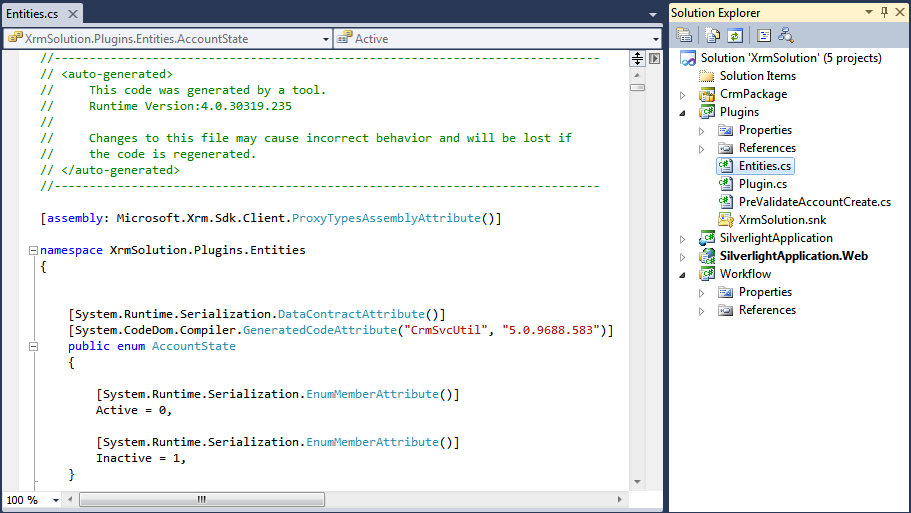Open Properties from Solution Explorer toolbar
911x513 pixels.
point(684,35)
